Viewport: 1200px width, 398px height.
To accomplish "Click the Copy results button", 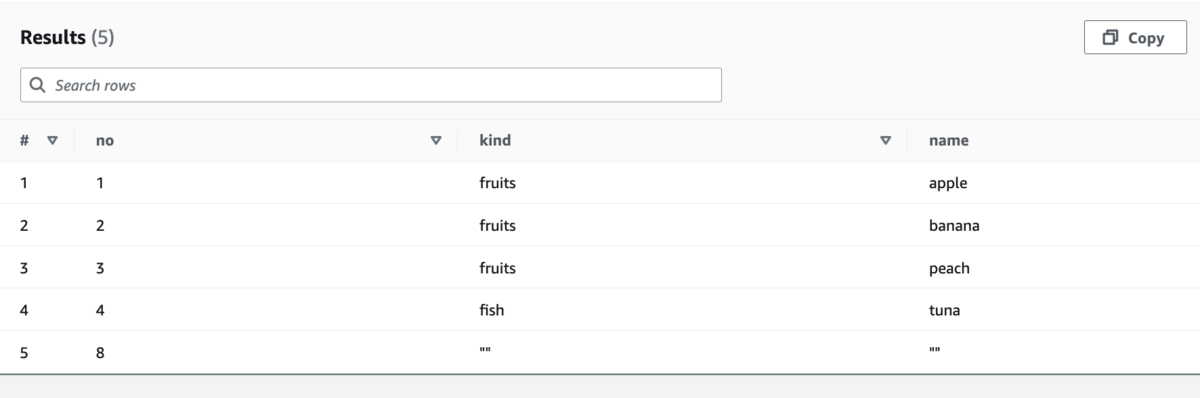I will 1135,38.
